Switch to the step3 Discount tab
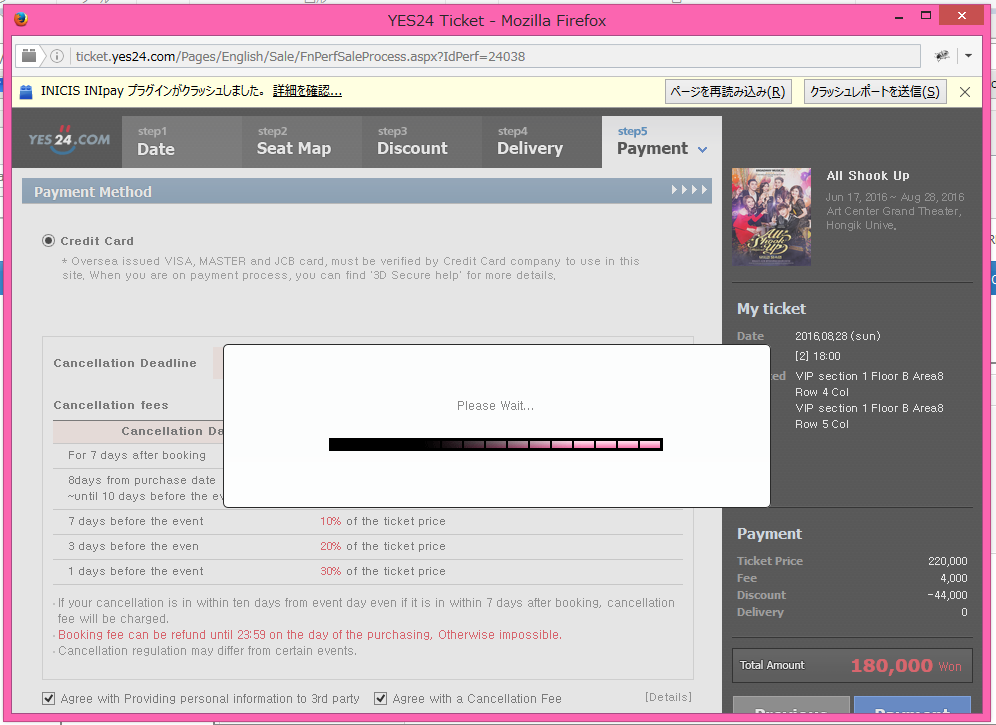996x725 pixels. 422,142
